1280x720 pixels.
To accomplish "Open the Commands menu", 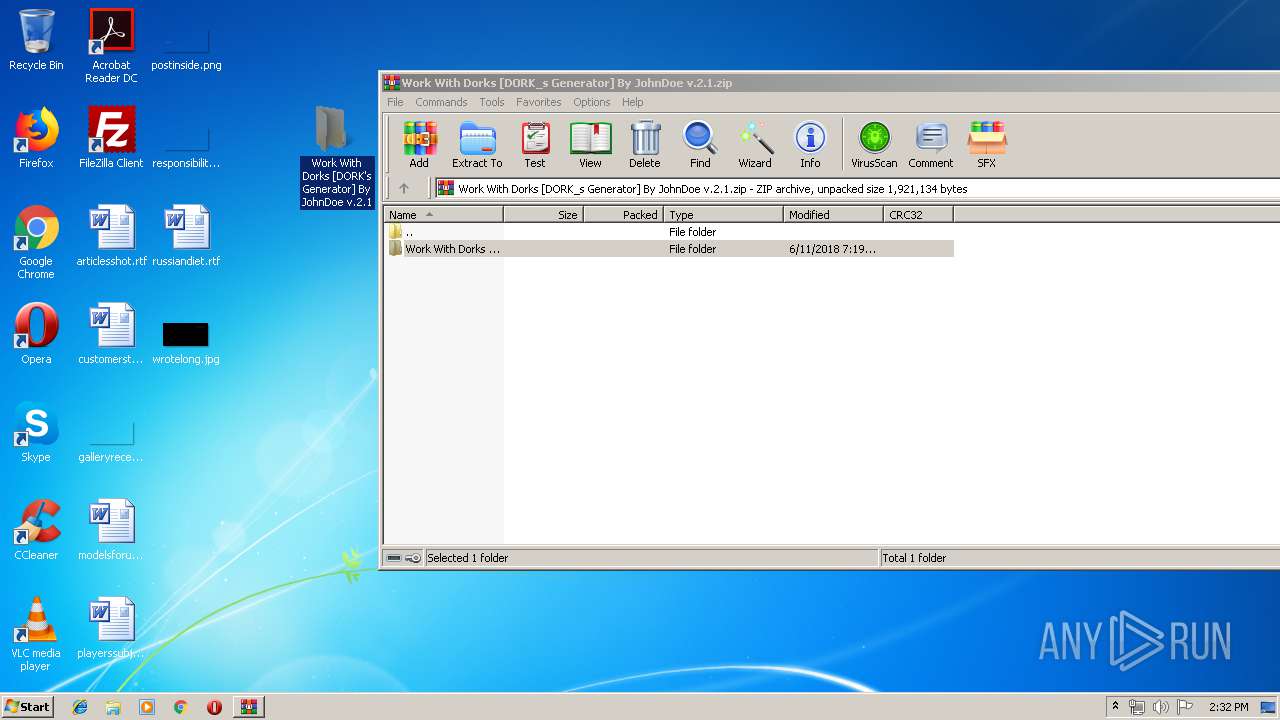I will click(441, 102).
